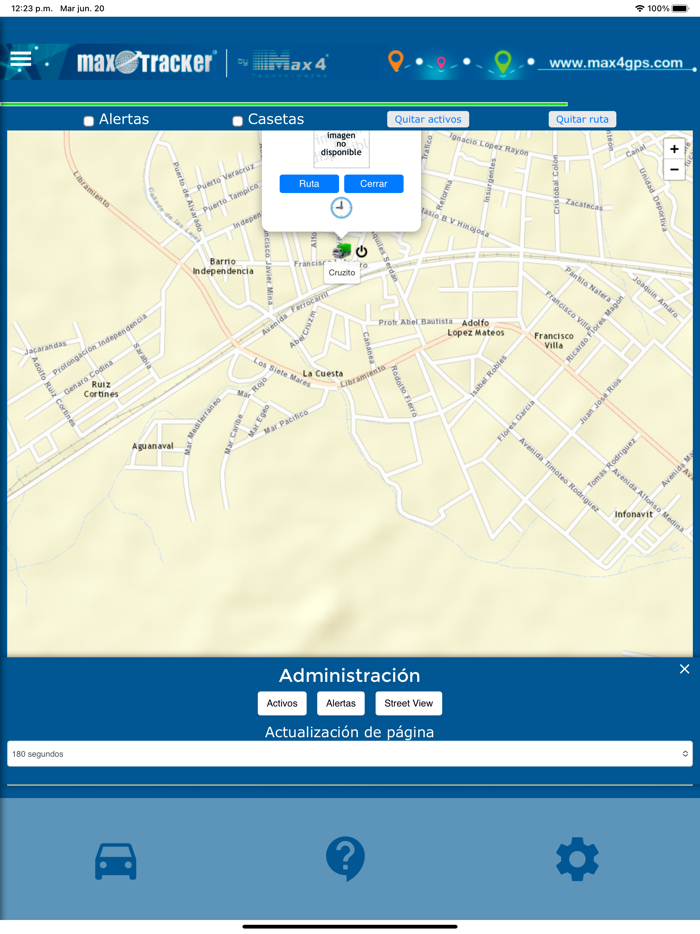This screenshot has height=934, width=700.
Task: Click the Ruta button in popup
Action: (x=309, y=183)
